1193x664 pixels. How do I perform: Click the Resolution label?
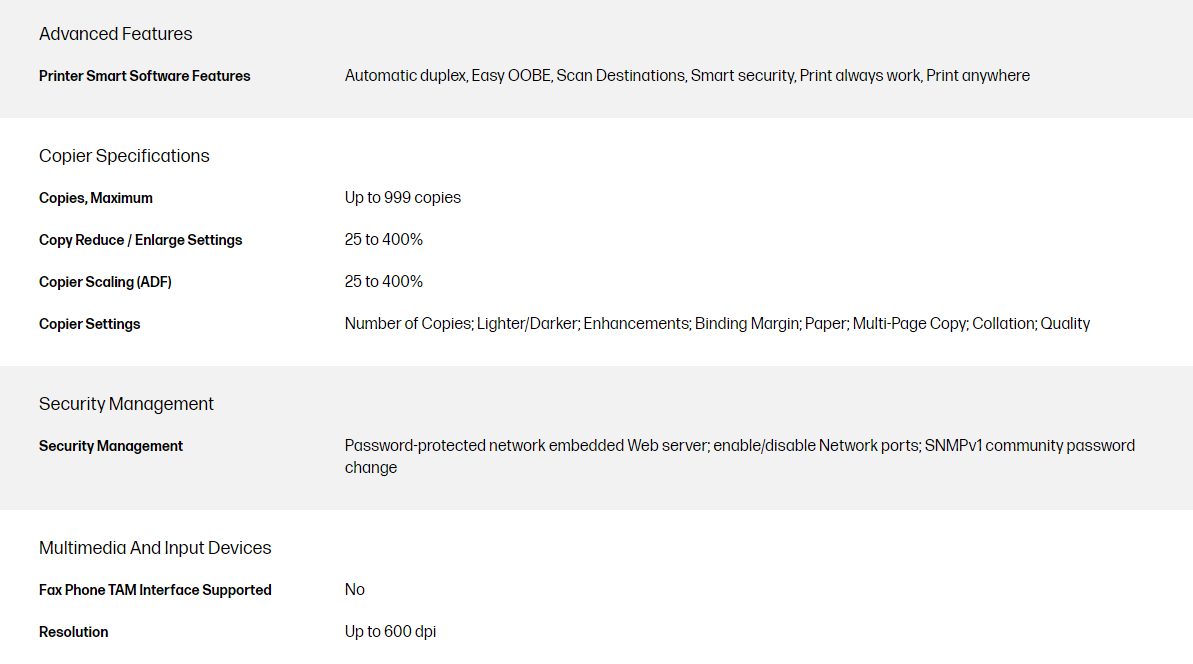point(73,632)
